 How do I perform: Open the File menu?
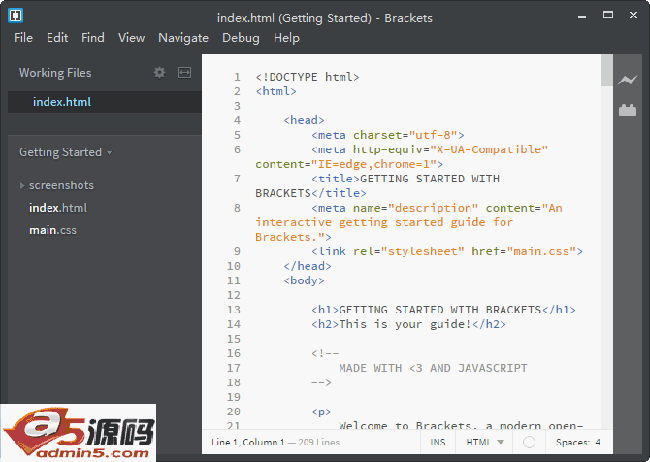pos(24,38)
